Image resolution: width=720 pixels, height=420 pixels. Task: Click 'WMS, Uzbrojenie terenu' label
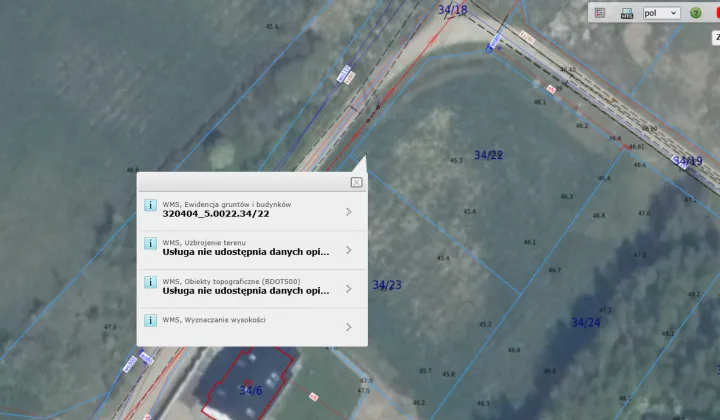(204, 242)
